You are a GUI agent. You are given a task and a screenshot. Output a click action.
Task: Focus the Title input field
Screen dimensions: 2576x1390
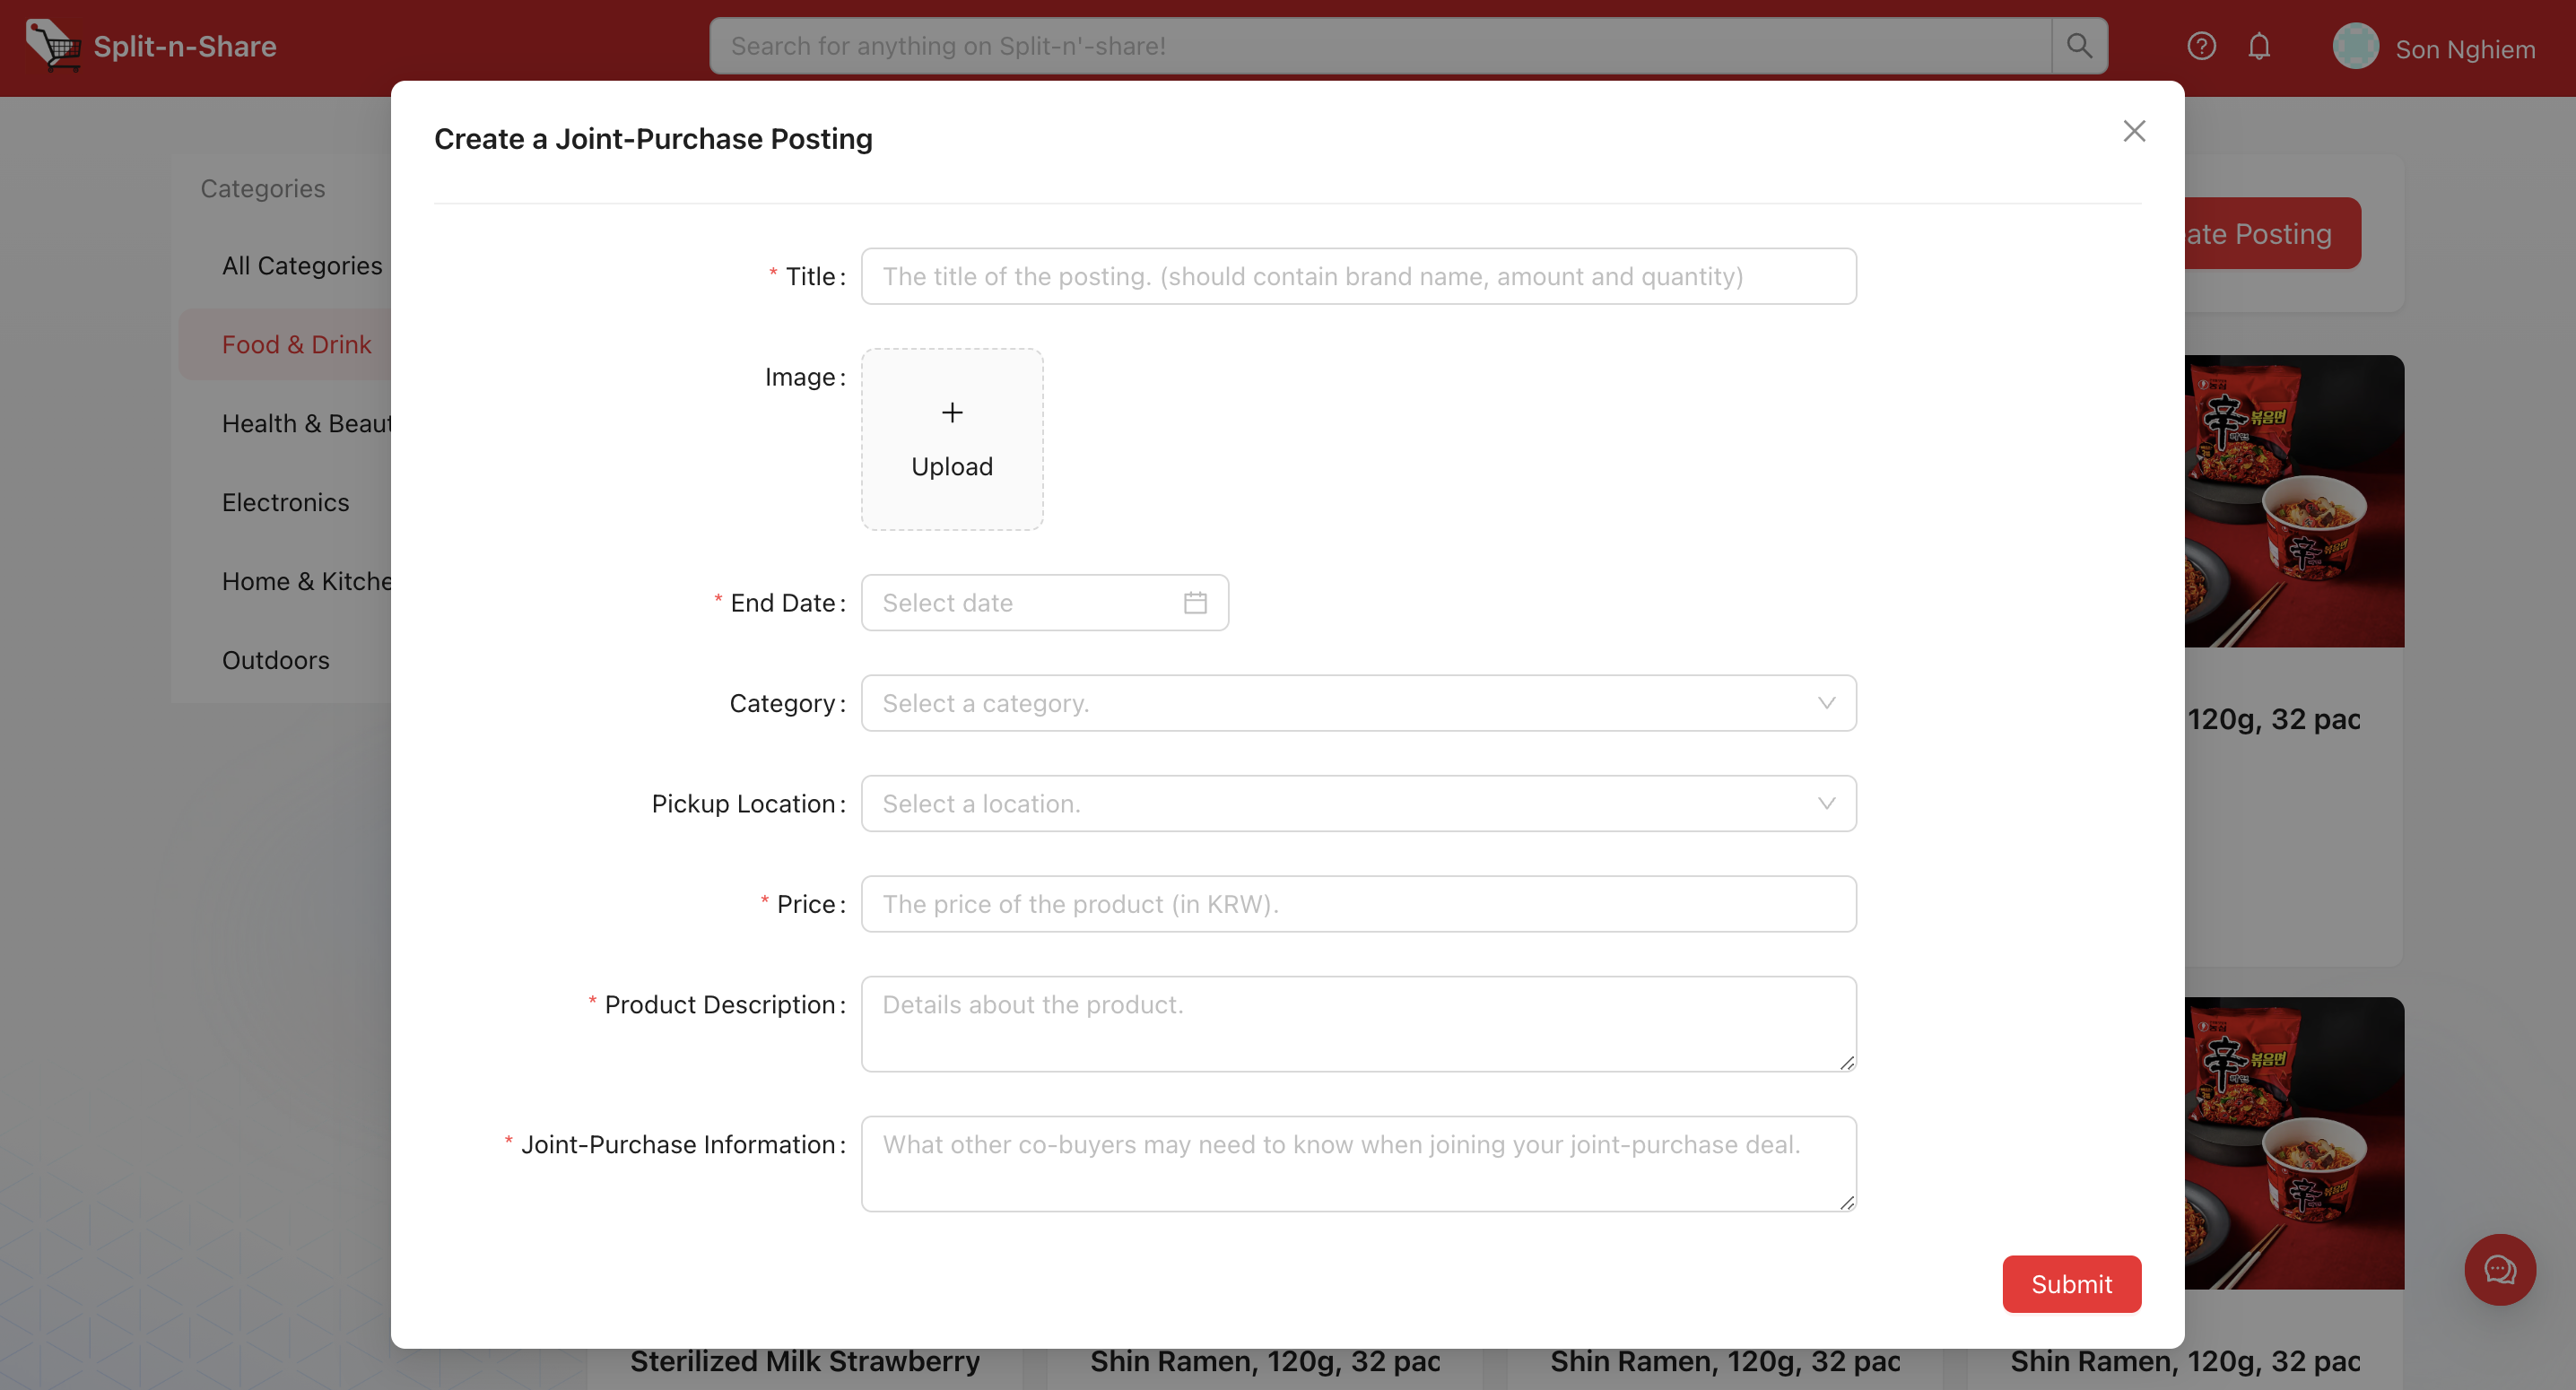(1358, 277)
